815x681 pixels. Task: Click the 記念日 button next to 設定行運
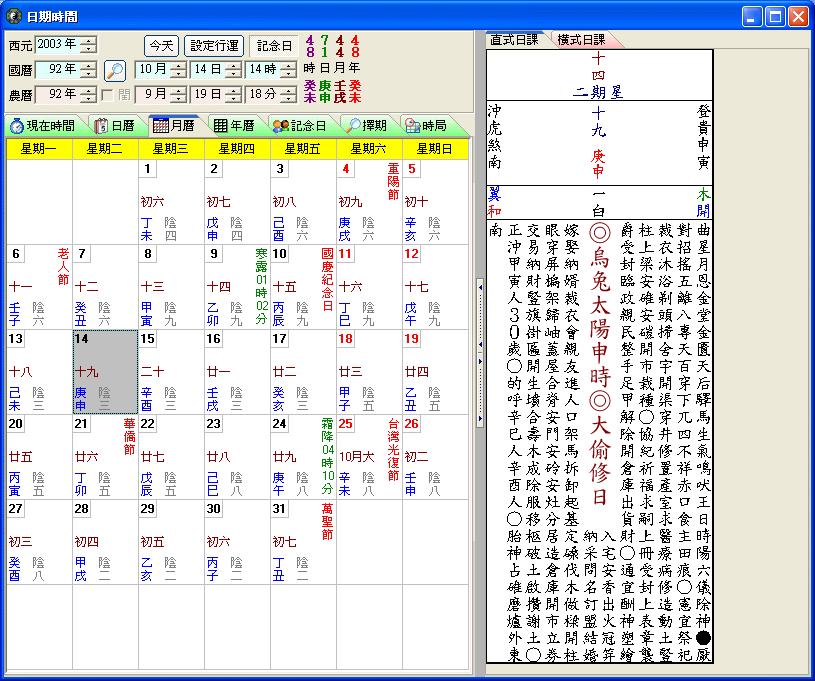click(x=274, y=46)
